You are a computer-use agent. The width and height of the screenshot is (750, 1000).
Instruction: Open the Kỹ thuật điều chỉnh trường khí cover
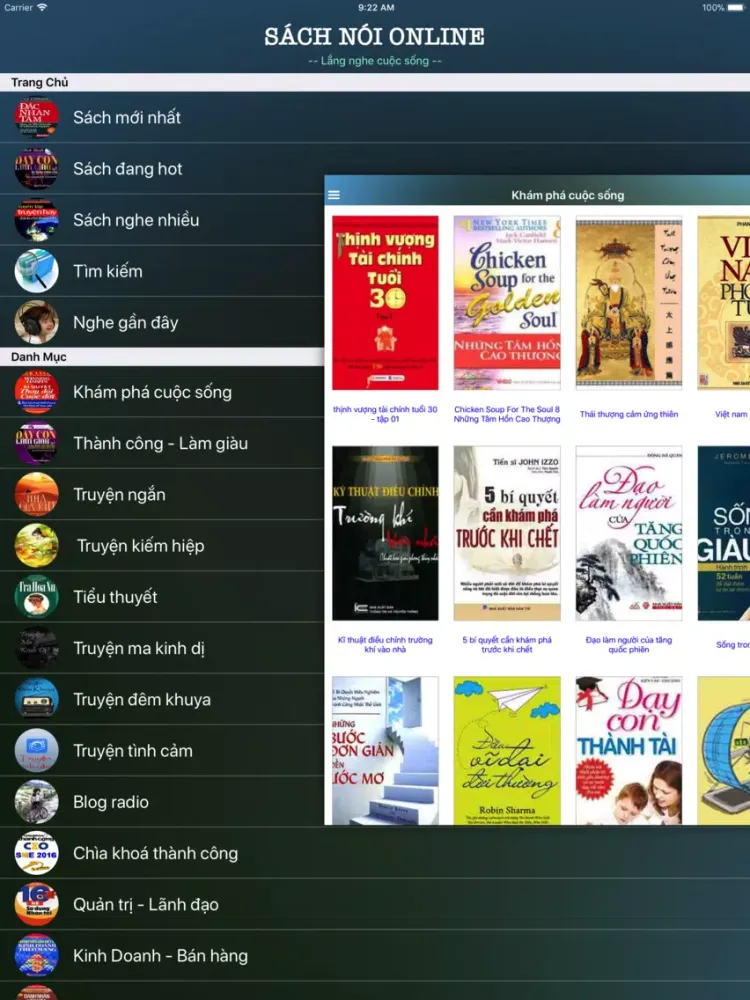point(385,533)
